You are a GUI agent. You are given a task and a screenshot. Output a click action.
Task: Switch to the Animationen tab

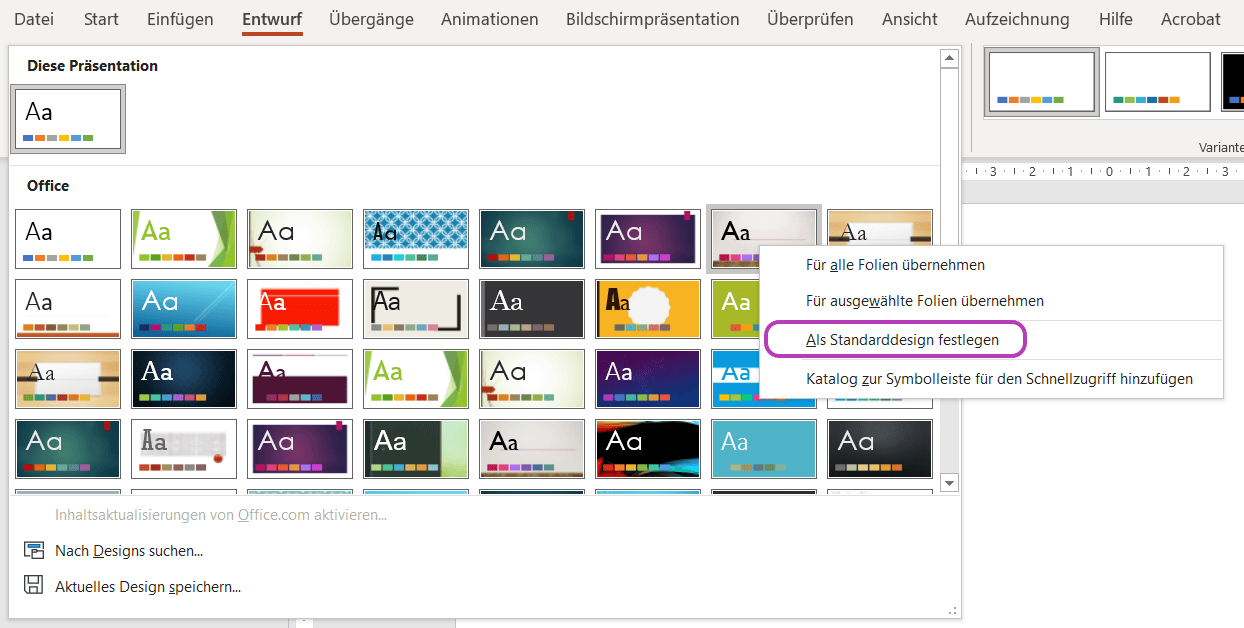click(489, 18)
